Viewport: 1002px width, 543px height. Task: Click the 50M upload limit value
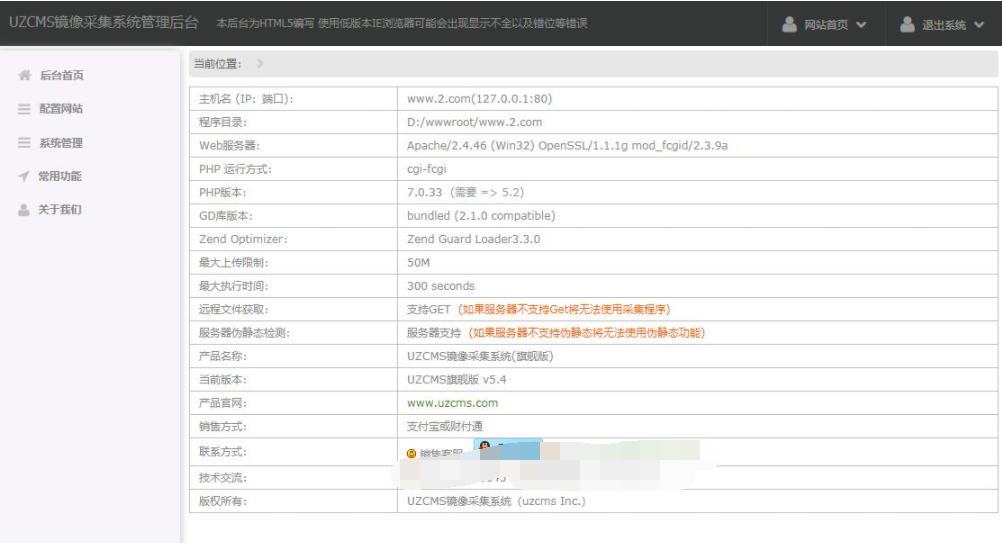(419, 263)
